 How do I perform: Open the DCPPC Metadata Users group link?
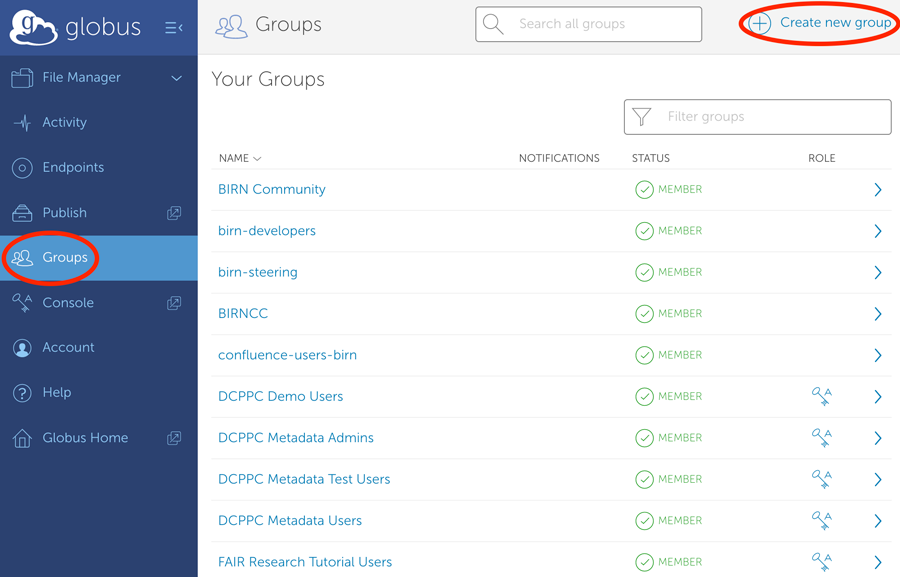290,520
